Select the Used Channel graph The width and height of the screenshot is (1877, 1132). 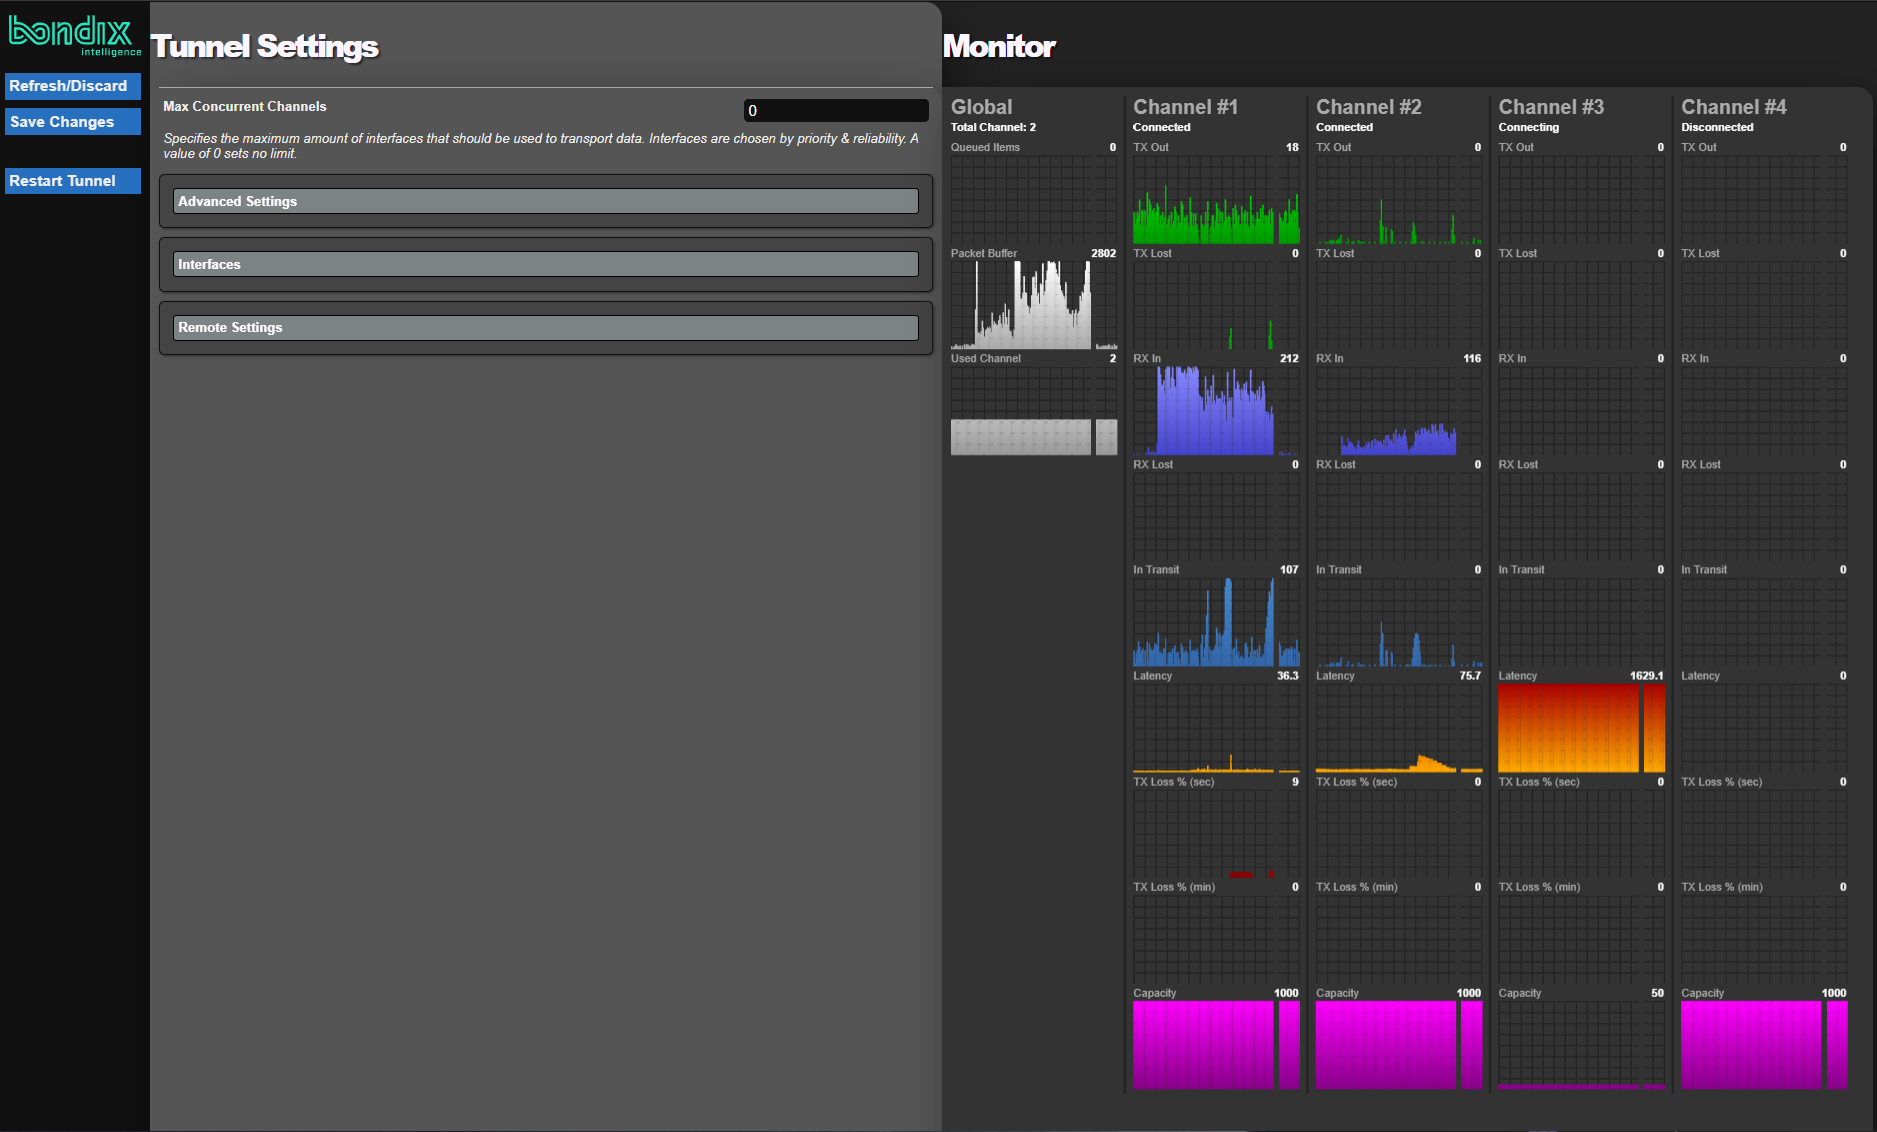[1033, 411]
